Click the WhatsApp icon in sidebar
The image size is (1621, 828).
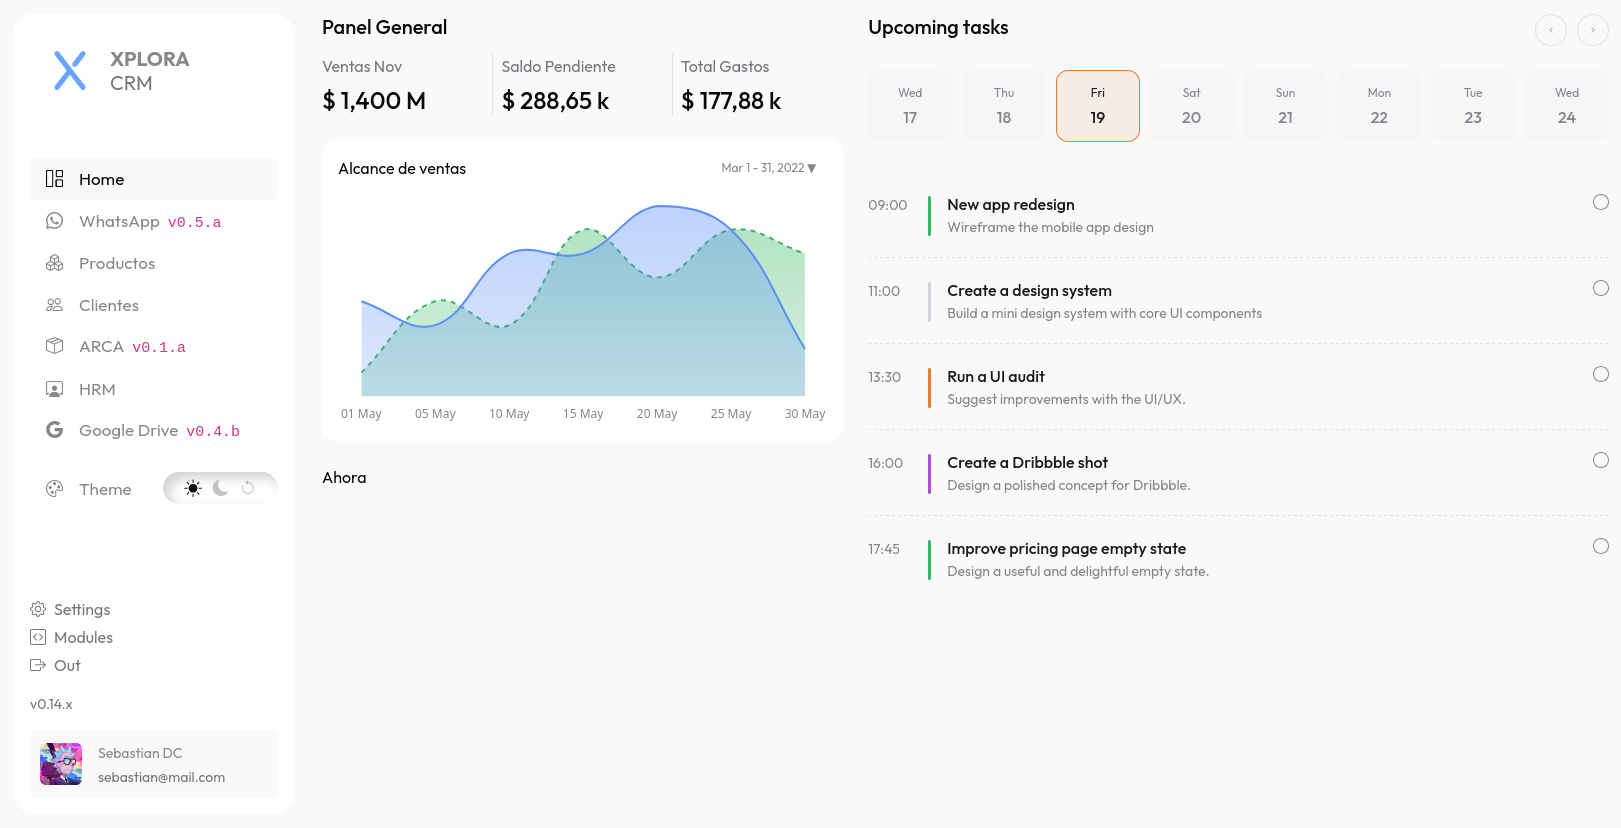[x=54, y=221]
